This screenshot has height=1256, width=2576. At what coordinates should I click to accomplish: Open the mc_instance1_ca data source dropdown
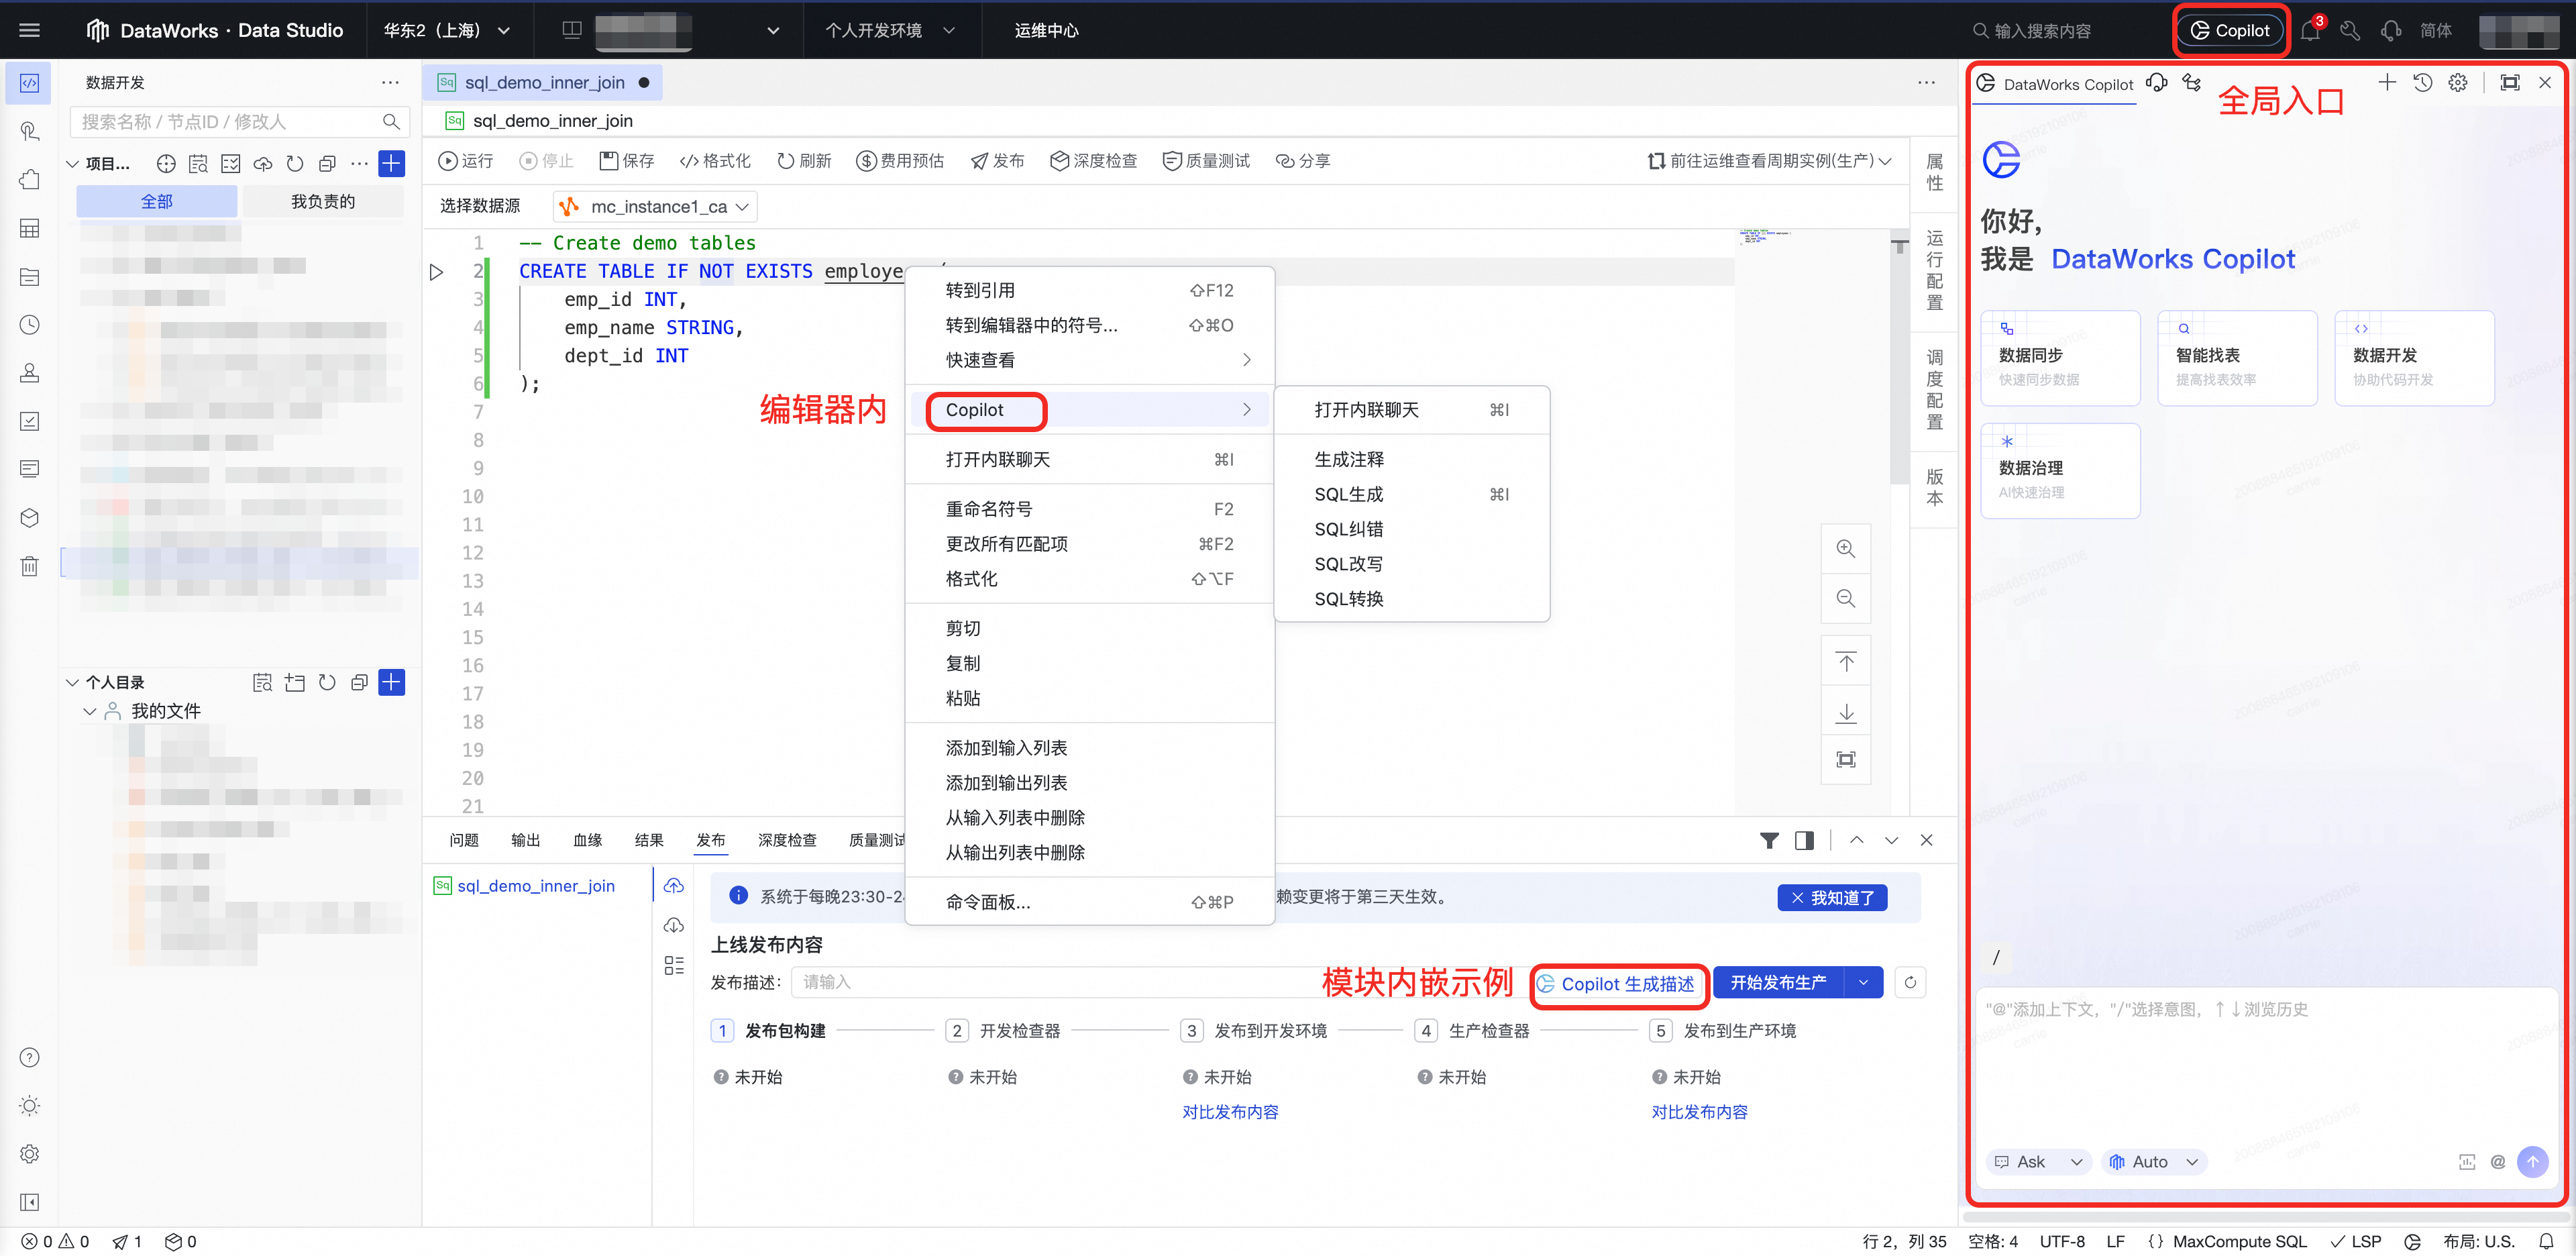pyautogui.click(x=656, y=207)
